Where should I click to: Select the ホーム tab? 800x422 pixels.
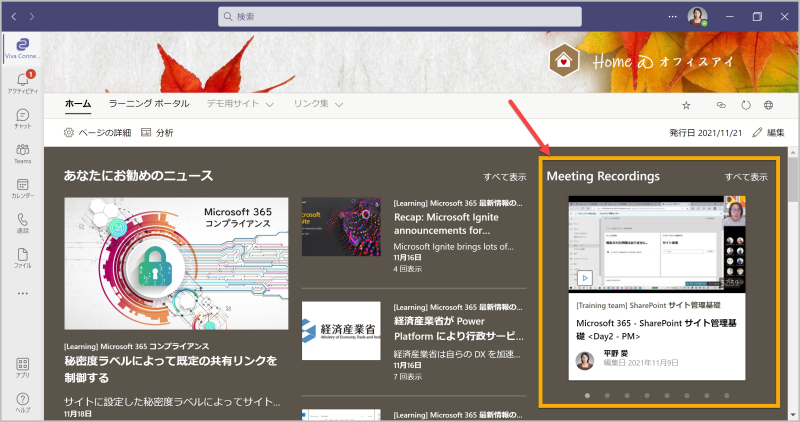pyautogui.click(x=78, y=104)
